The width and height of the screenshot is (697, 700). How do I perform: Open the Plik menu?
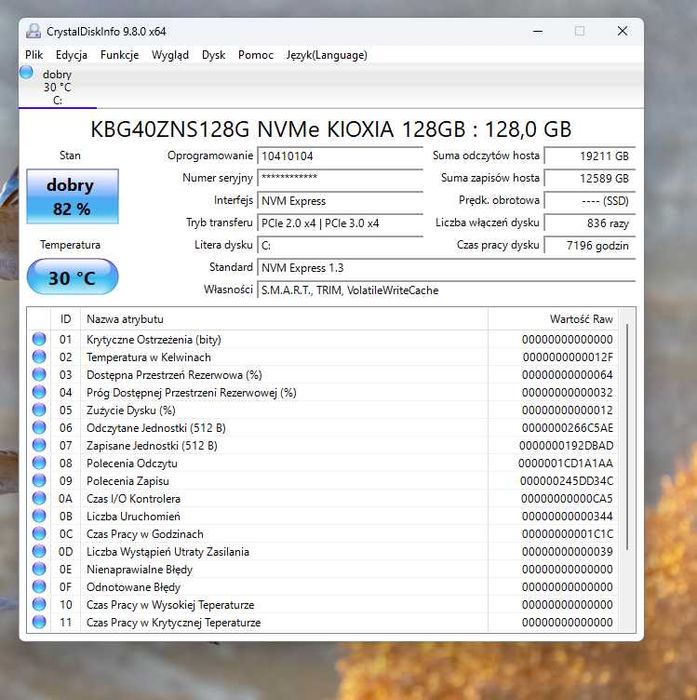pos(34,55)
